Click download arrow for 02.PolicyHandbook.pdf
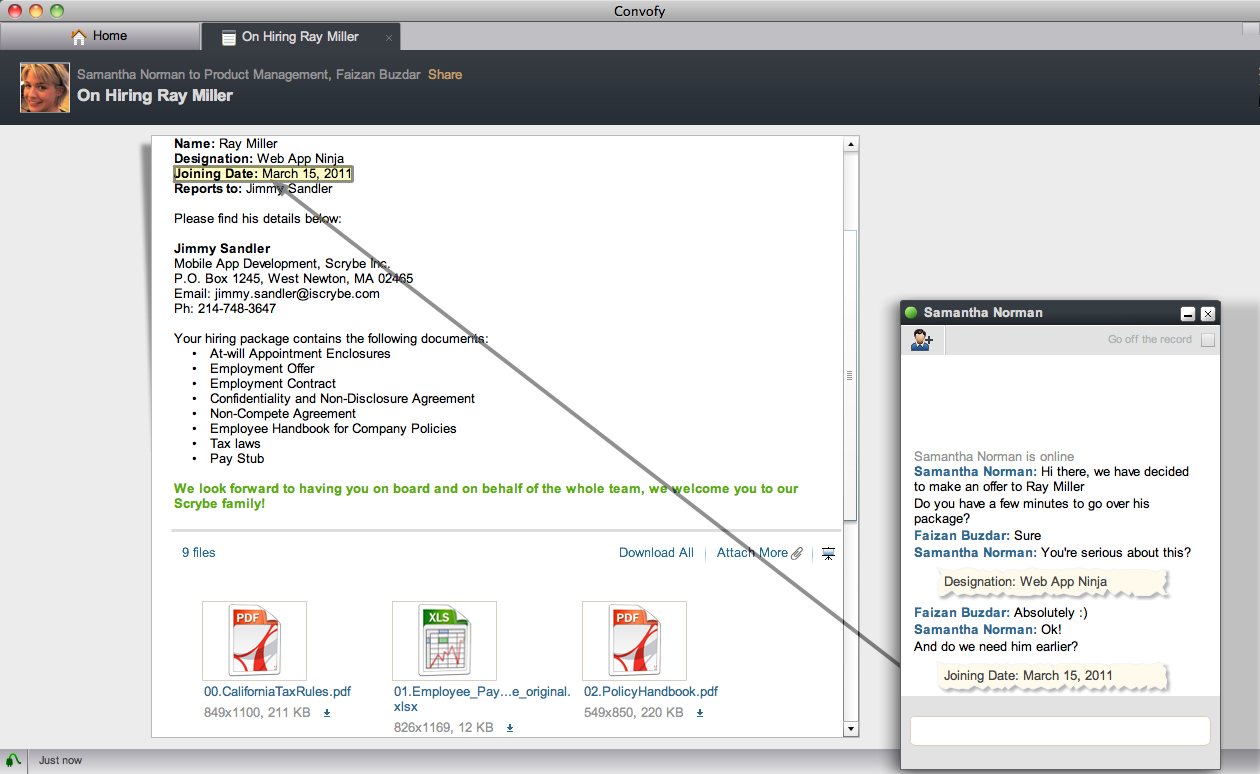 pyautogui.click(x=700, y=713)
